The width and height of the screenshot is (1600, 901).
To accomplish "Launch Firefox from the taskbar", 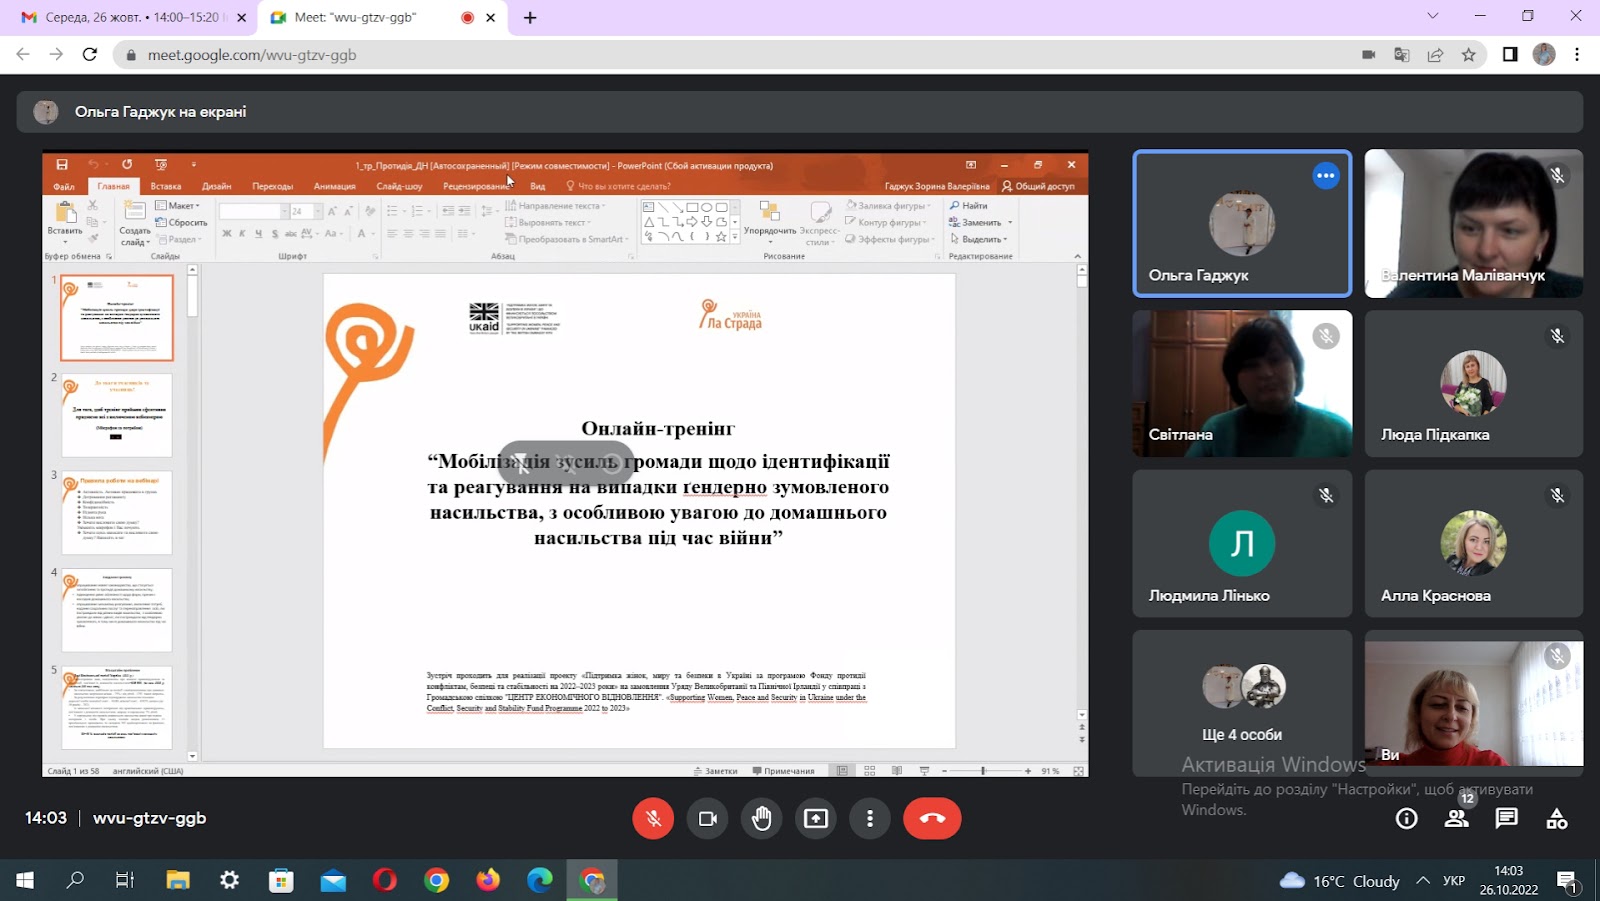I will tap(488, 880).
